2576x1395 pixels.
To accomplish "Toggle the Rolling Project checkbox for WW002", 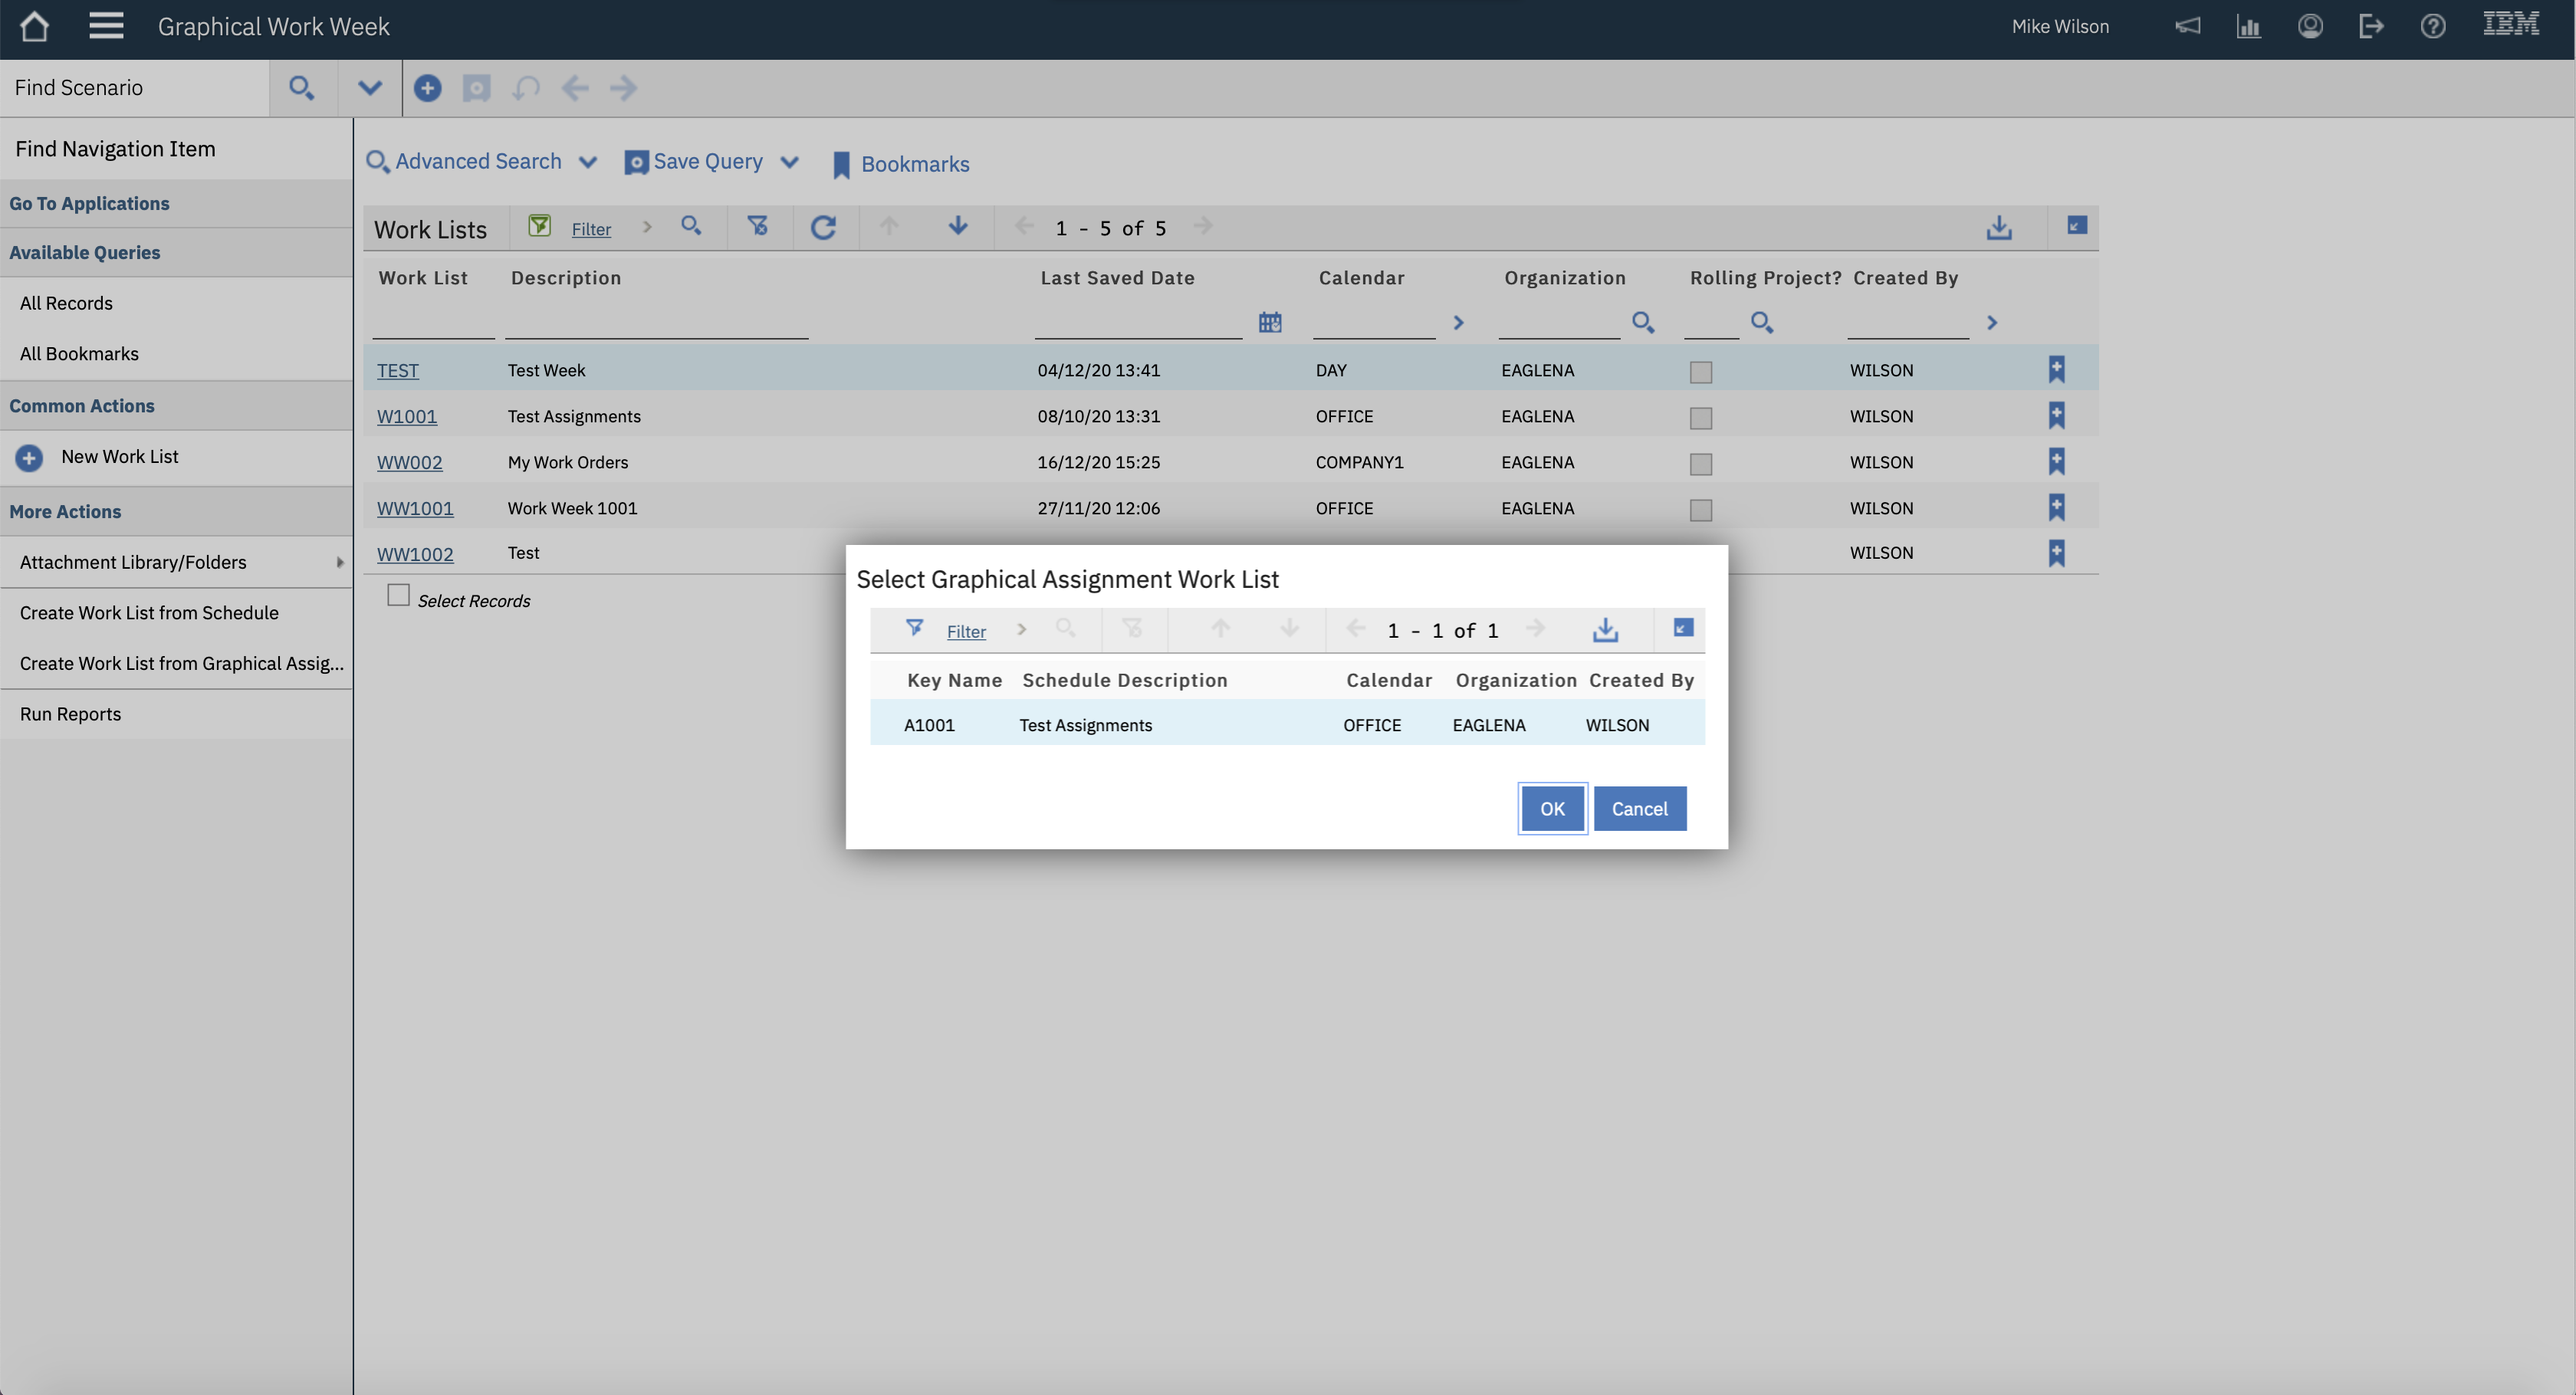I will (1700, 464).
